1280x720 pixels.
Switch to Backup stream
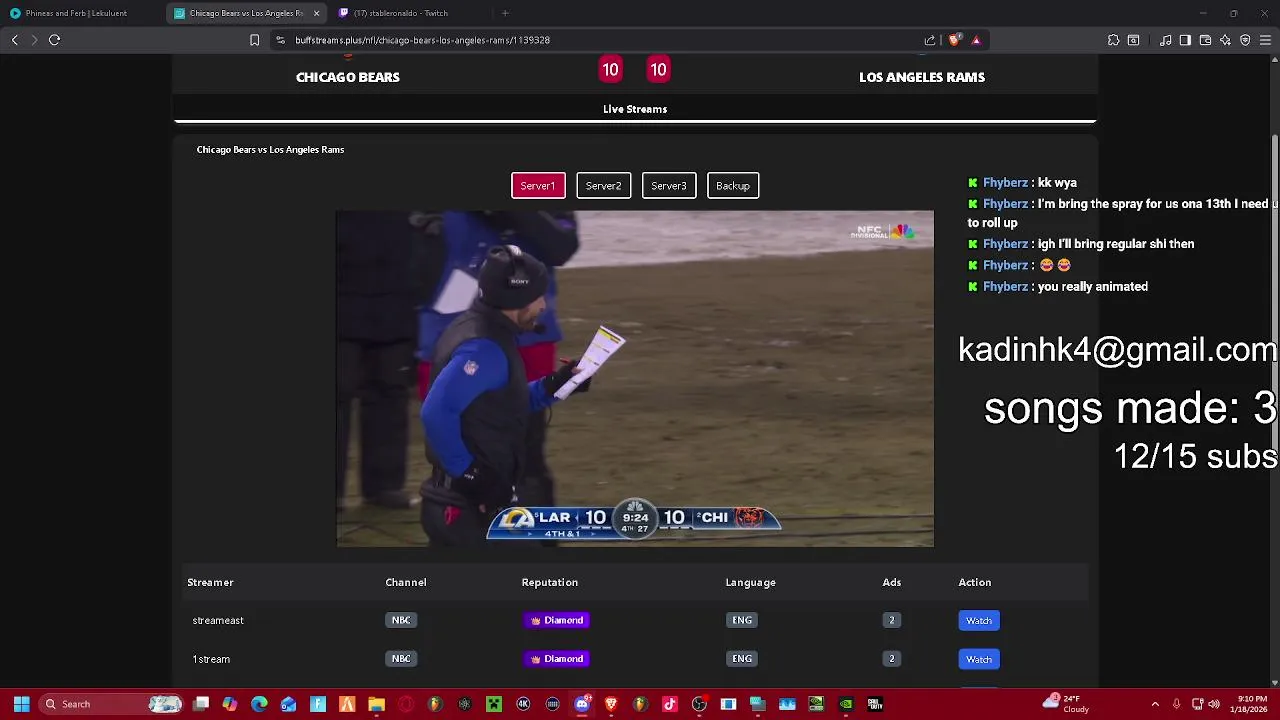(733, 186)
